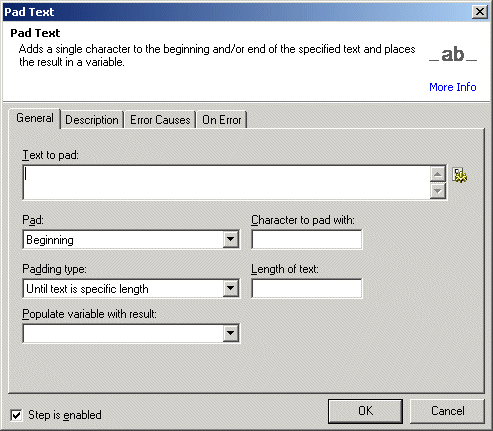Click the scroll up arrow in Text to pad

(438, 174)
